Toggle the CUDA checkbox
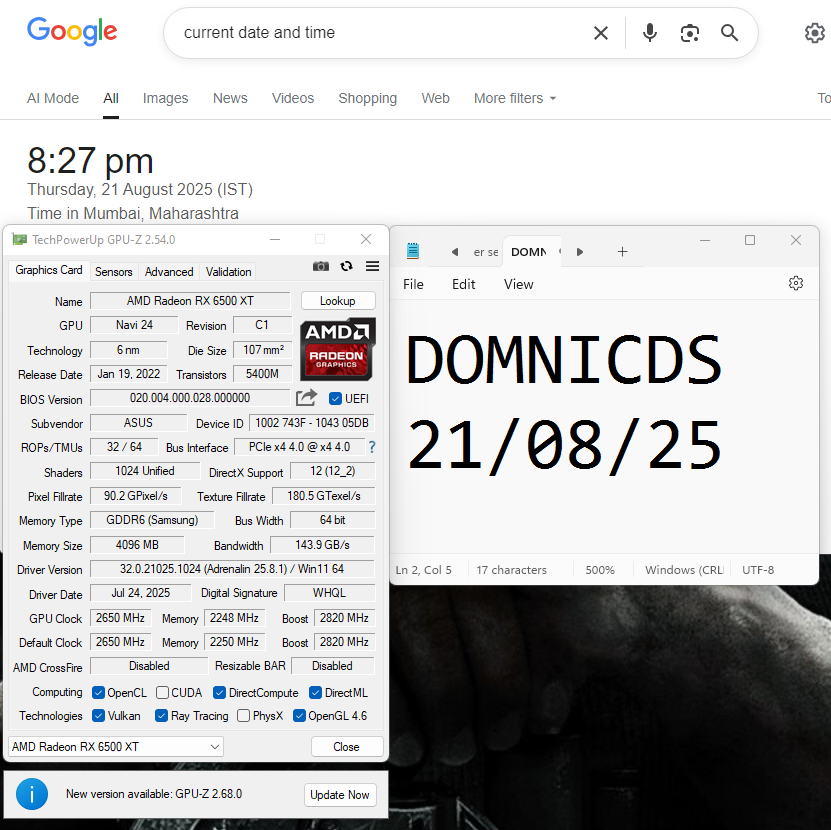The image size is (831, 830). coord(162,693)
